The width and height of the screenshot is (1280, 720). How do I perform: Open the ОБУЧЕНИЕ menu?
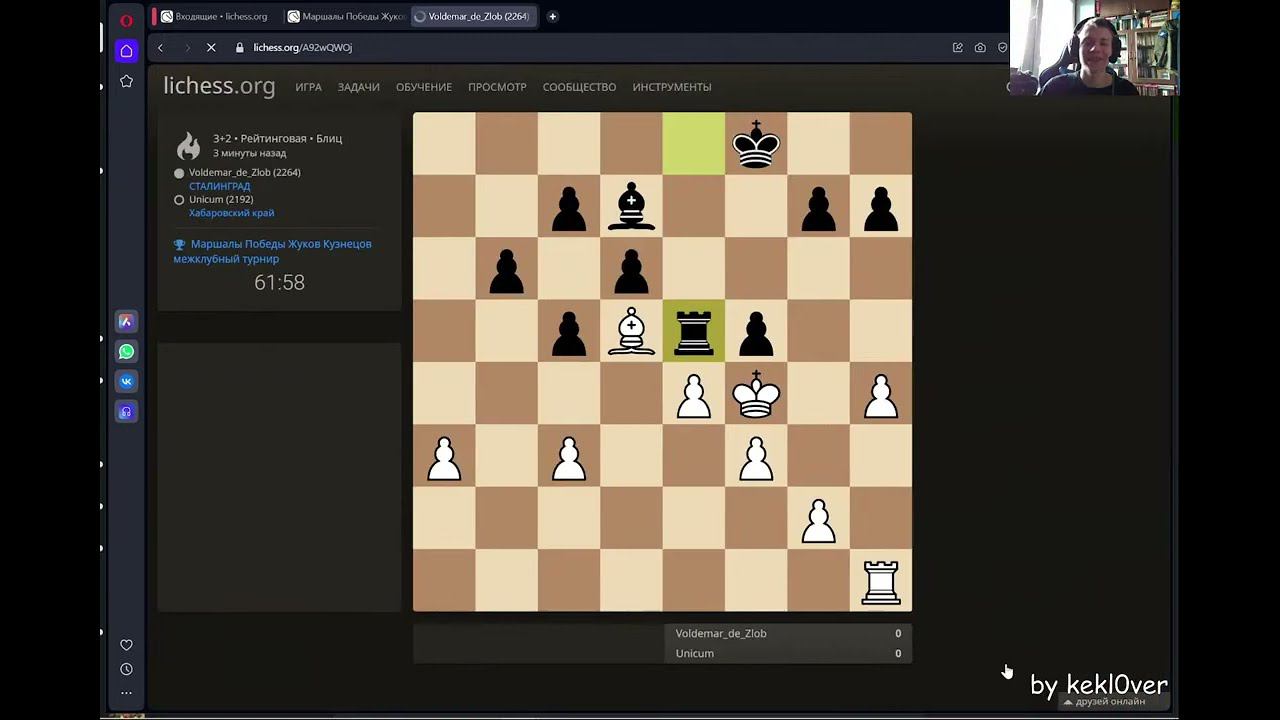424,87
